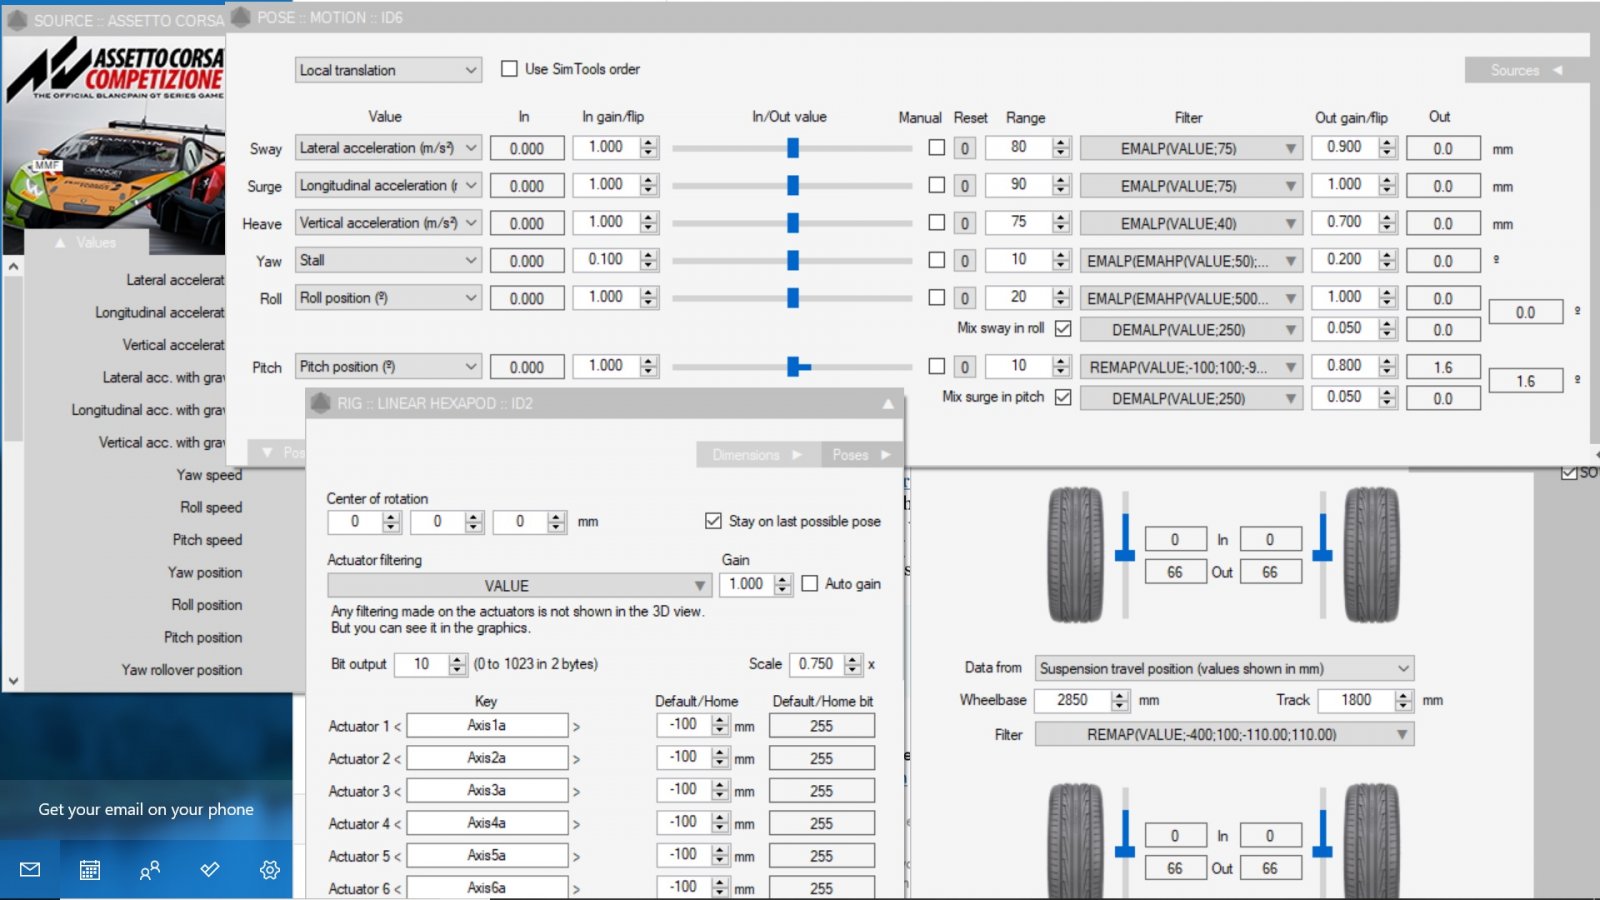Click the Sources button
Image resolution: width=1600 pixels, height=900 pixels.
pos(1525,70)
